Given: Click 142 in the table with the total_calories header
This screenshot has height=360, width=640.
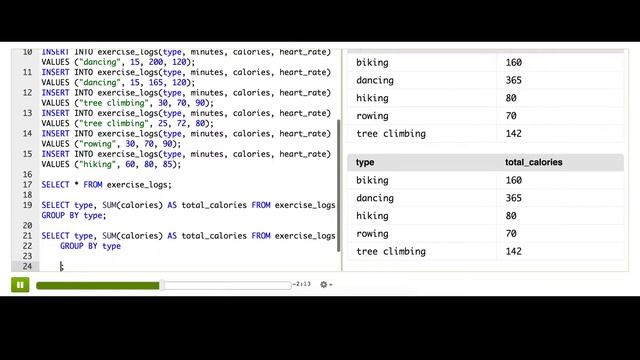Looking at the screenshot, I should tap(513, 251).
